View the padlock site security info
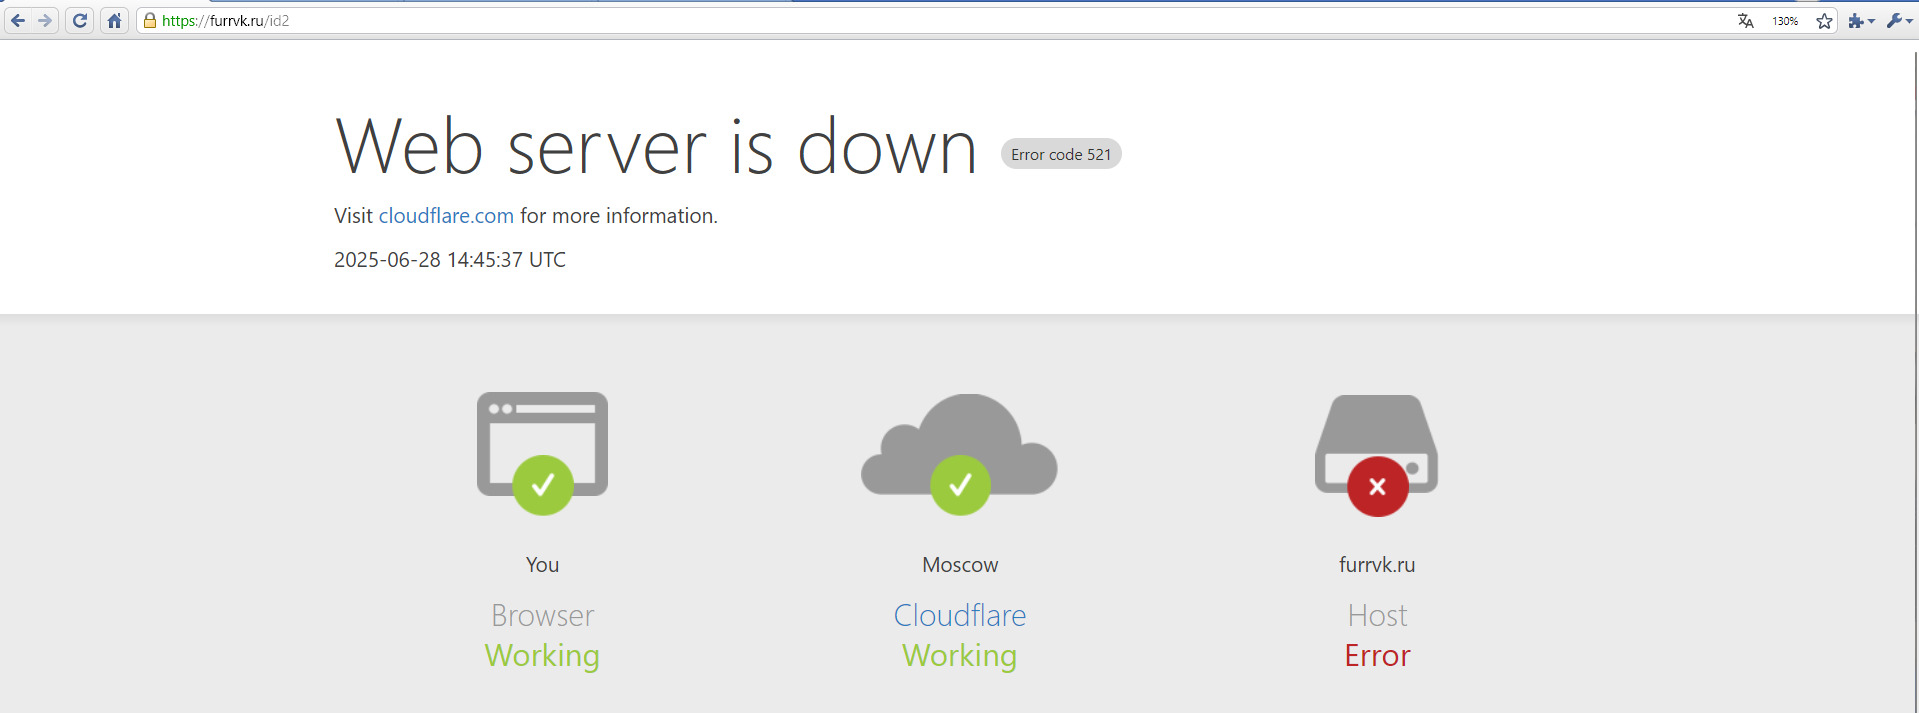1919x713 pixels. 150,20
